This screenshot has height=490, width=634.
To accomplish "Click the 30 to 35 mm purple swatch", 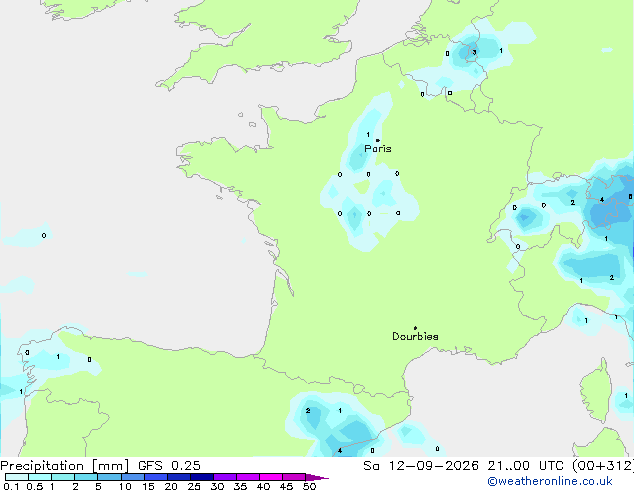I will 225,477.
